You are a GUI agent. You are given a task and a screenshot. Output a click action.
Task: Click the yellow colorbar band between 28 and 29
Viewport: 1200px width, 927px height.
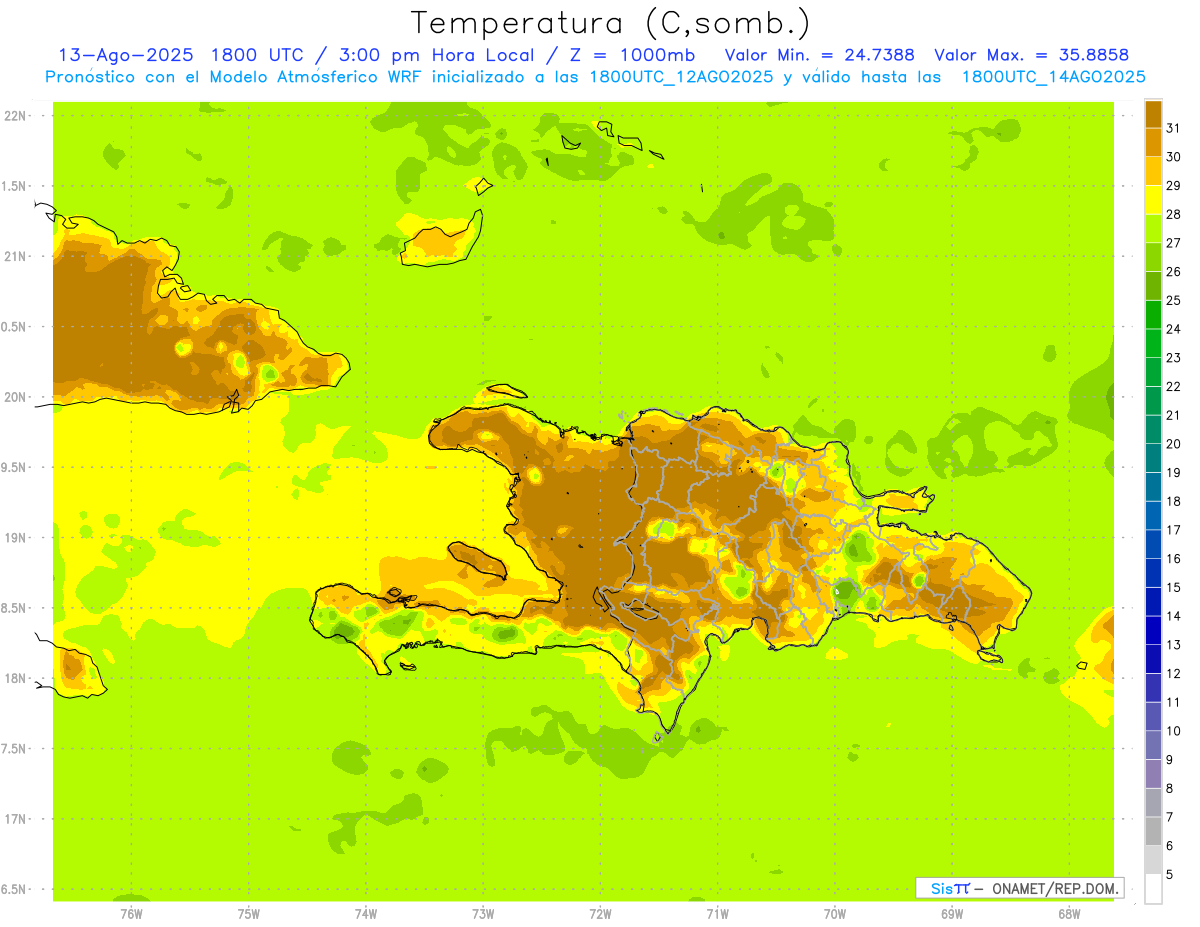[1153, 200]
